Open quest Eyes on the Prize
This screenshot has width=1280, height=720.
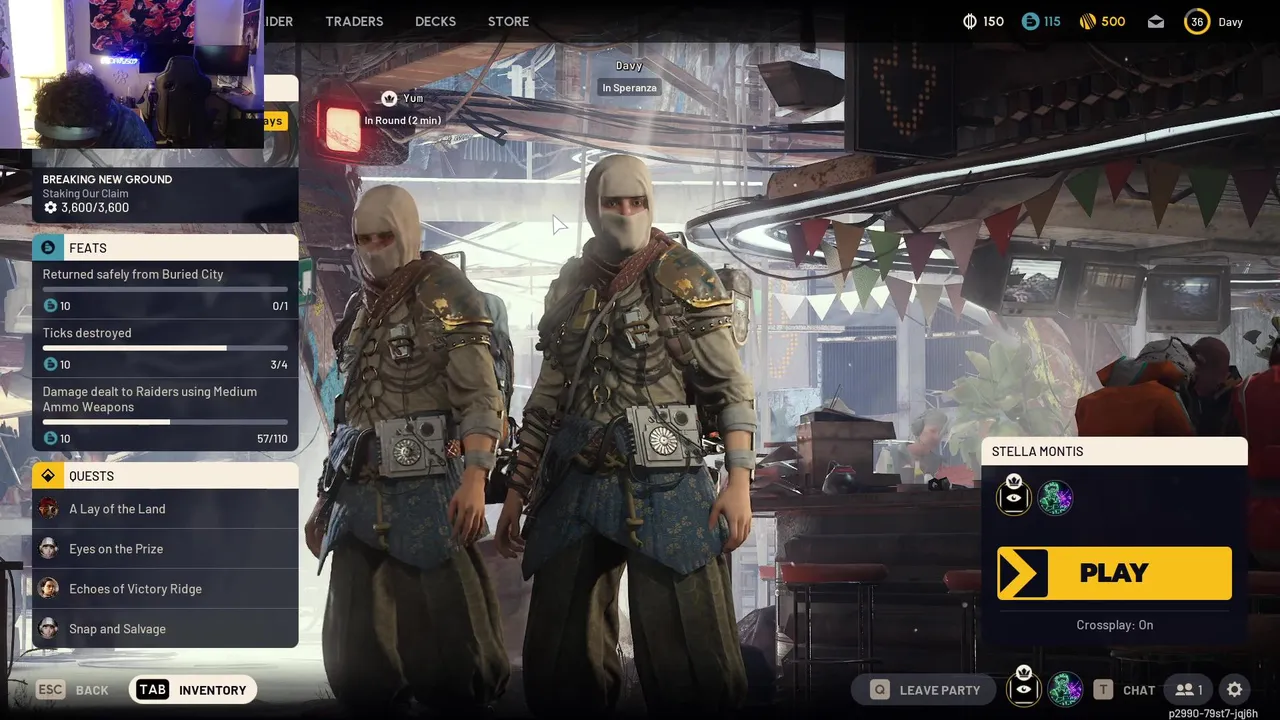click(x=165, y=549)
